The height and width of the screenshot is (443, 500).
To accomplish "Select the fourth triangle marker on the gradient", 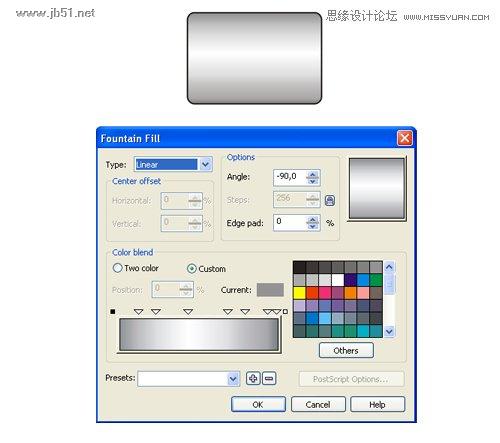I will (228, 312).
